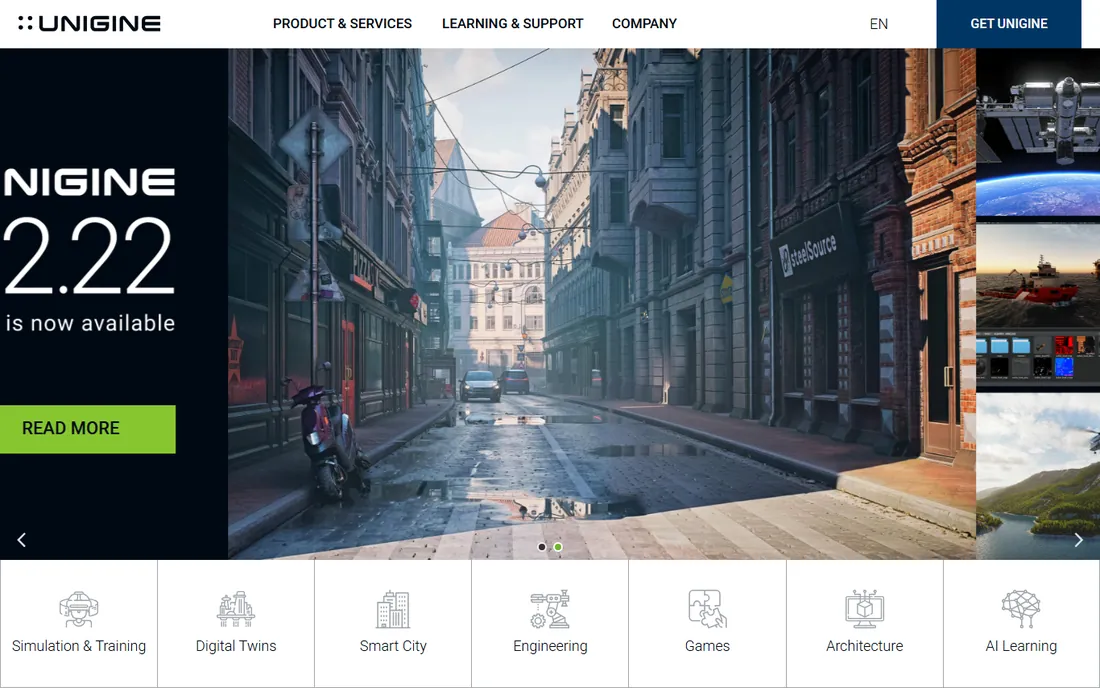This screenshot has width=1100, height=688.
Task: Open the Learning & Support menu
Action: pyautogui.click(x=512, y=24)
